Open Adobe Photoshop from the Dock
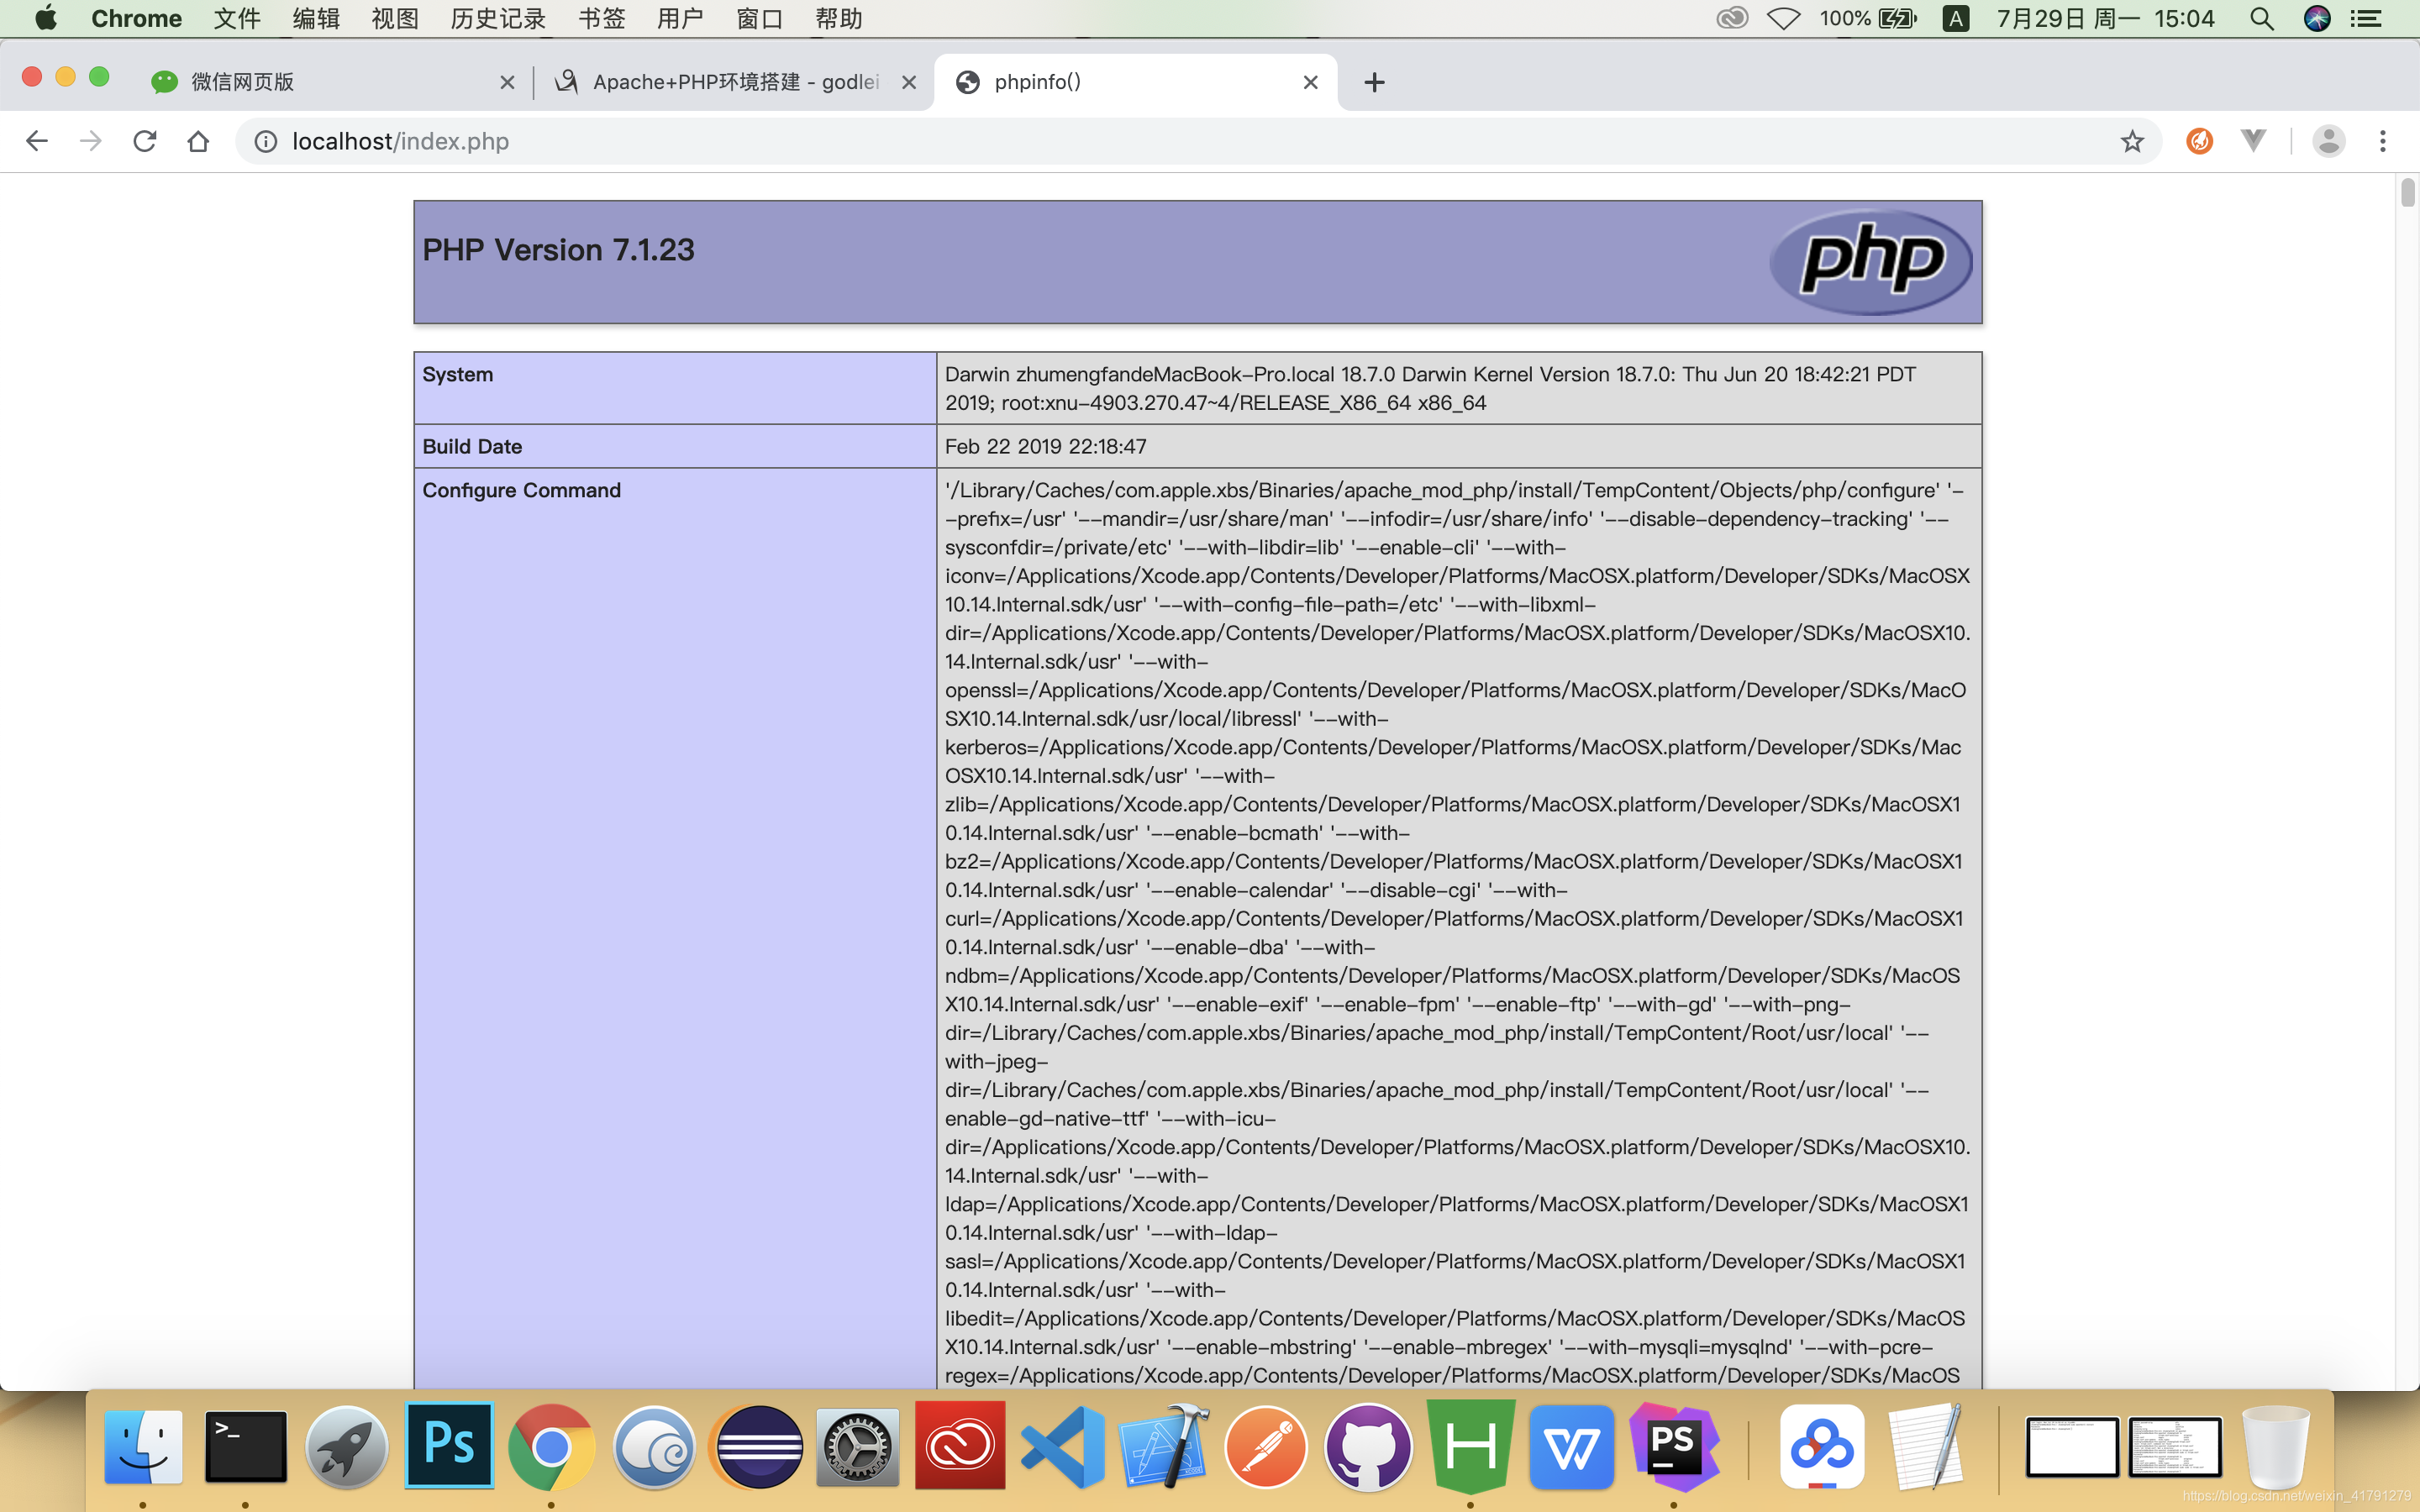Image resolution: width=2420 pixels, height=1512 pixels. click(449, 1445)
